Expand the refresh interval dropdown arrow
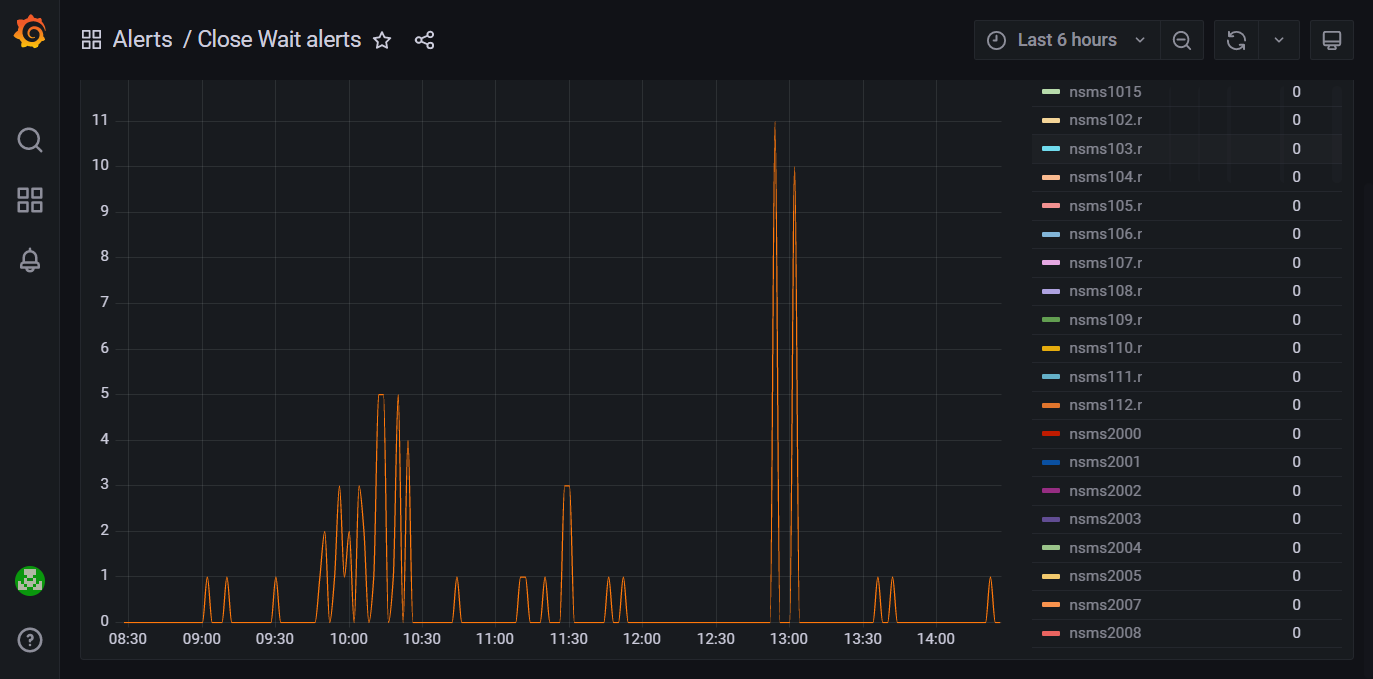Image resolution: width=1373 pixels, height=679 pixels. [1278, 40]
